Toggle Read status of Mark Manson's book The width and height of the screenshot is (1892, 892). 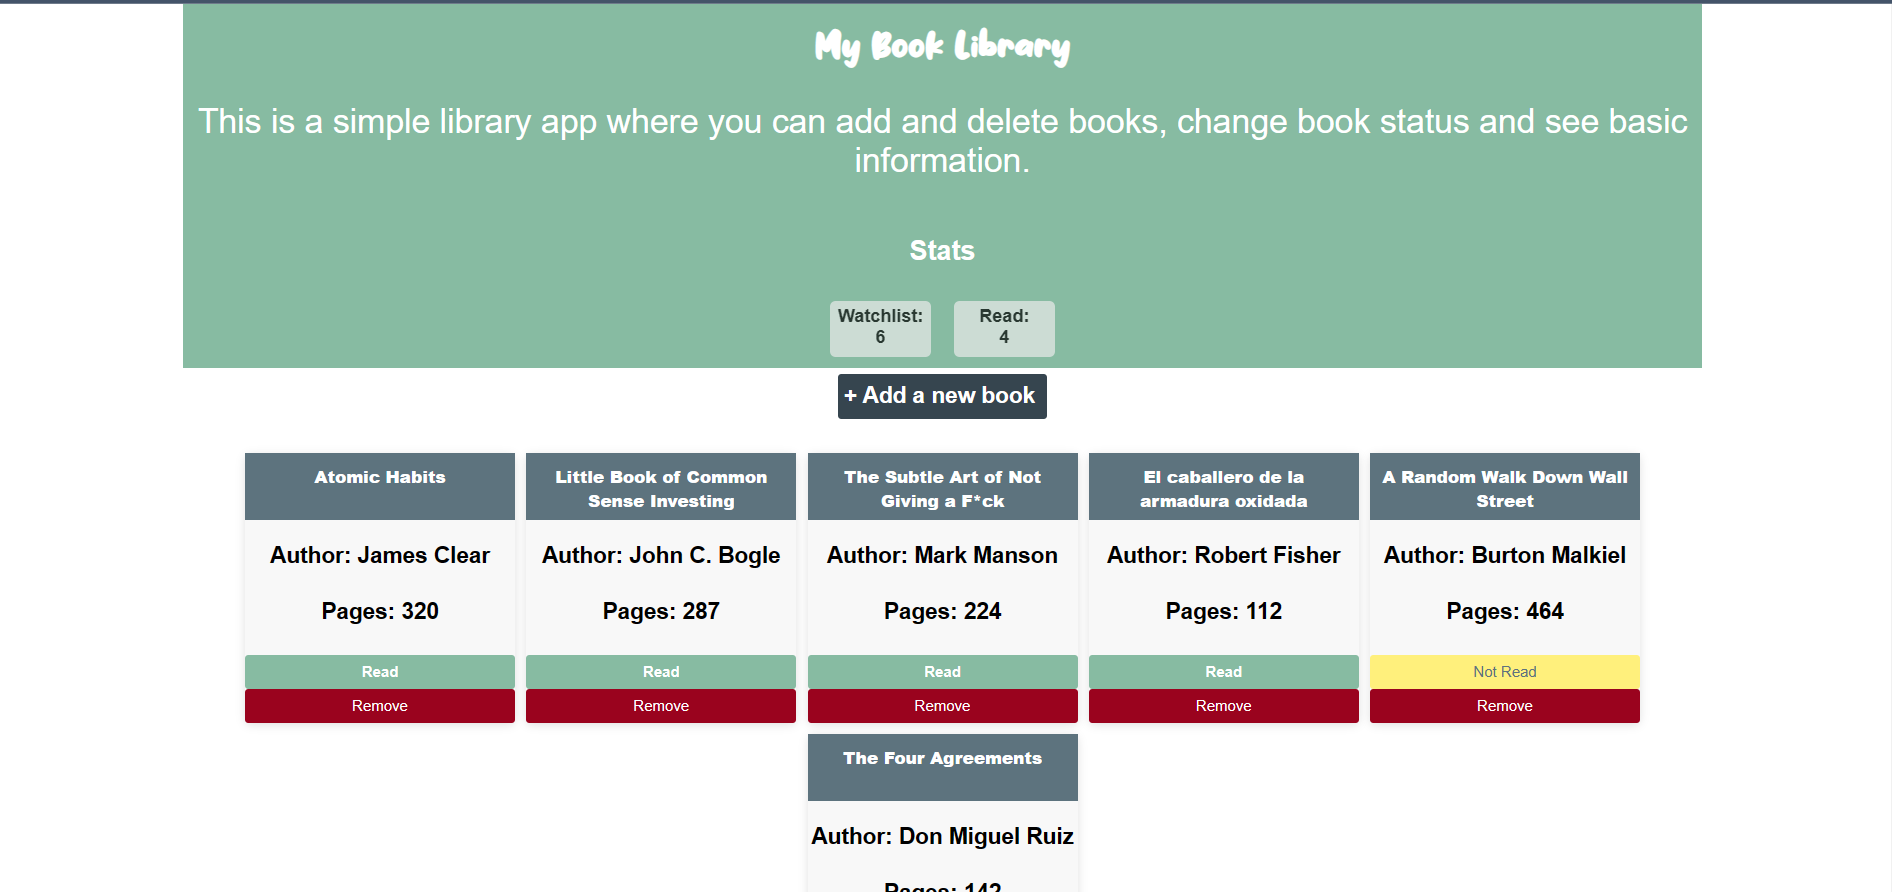click(942, 672)
